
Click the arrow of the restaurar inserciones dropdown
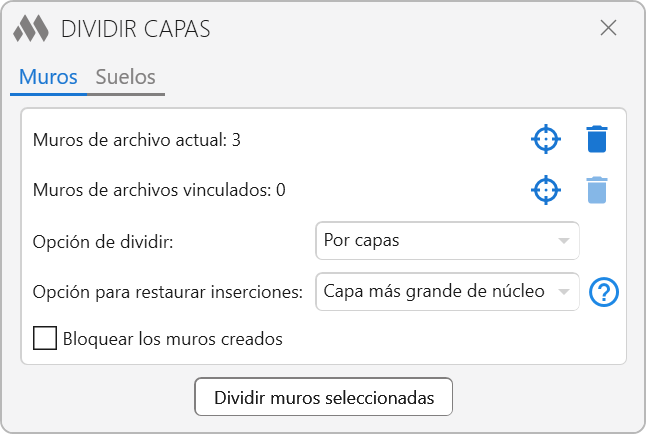564,292
